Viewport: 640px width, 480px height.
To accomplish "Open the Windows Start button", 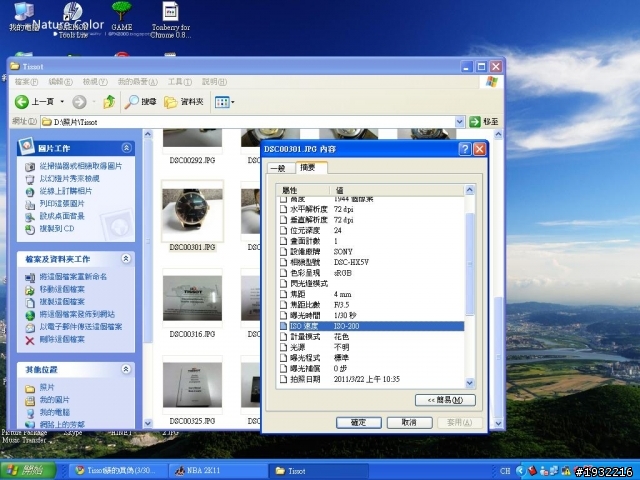I will [28, 470].
